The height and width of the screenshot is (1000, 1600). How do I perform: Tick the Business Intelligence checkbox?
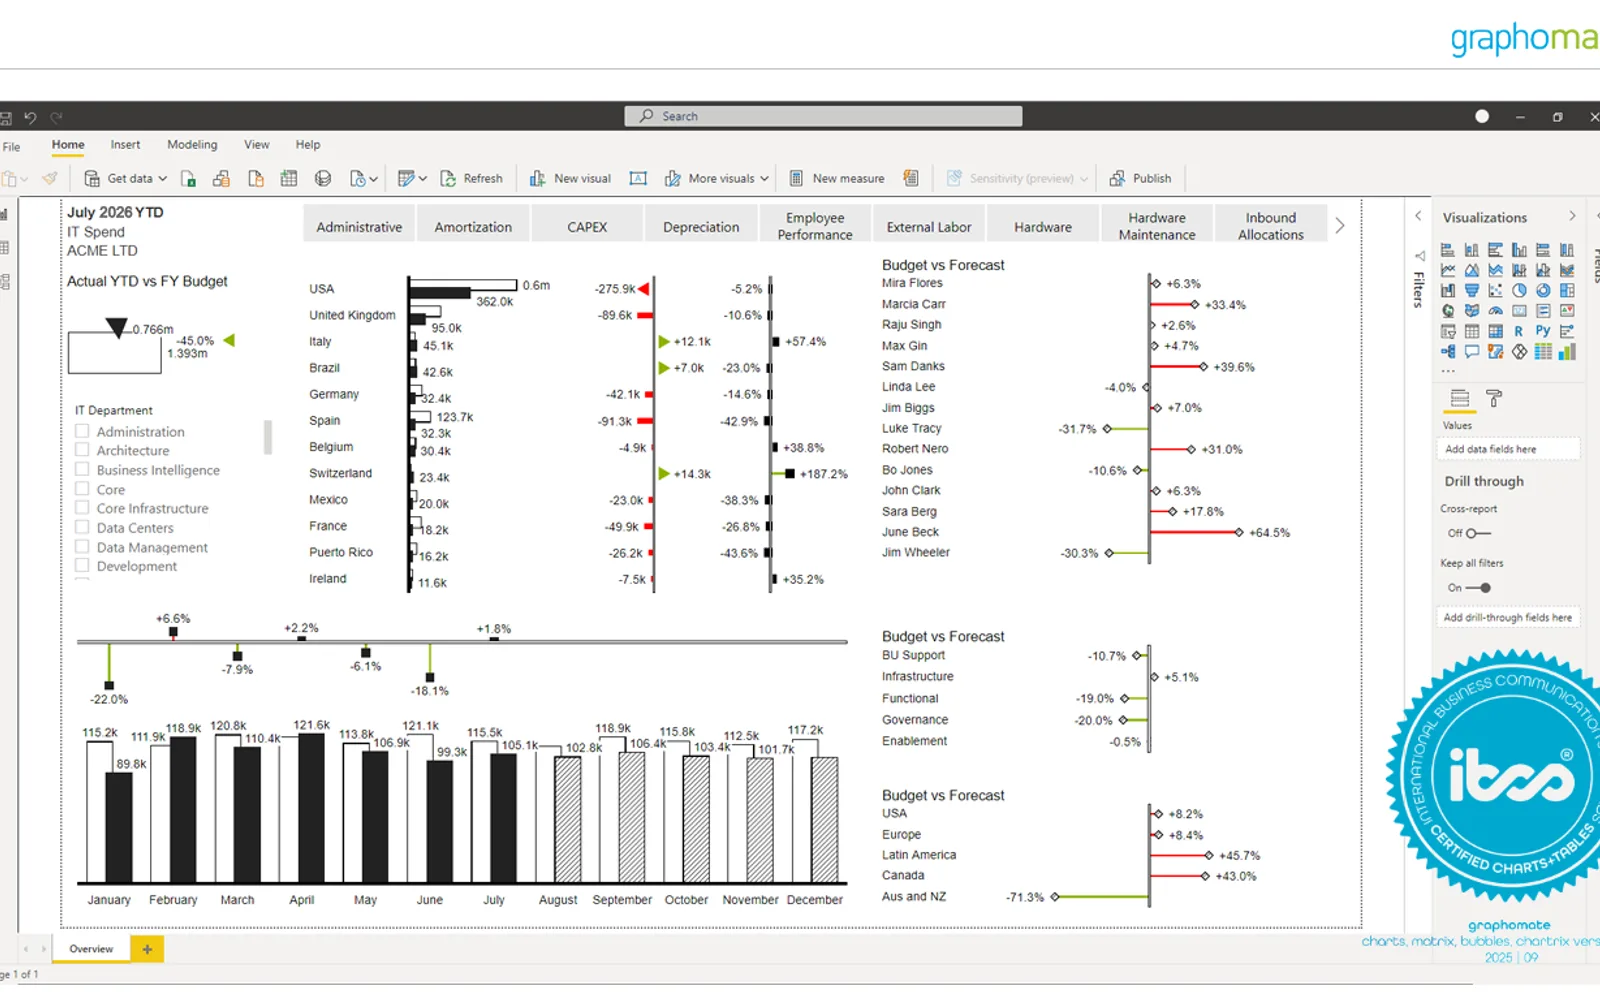(x=82, y=469)
